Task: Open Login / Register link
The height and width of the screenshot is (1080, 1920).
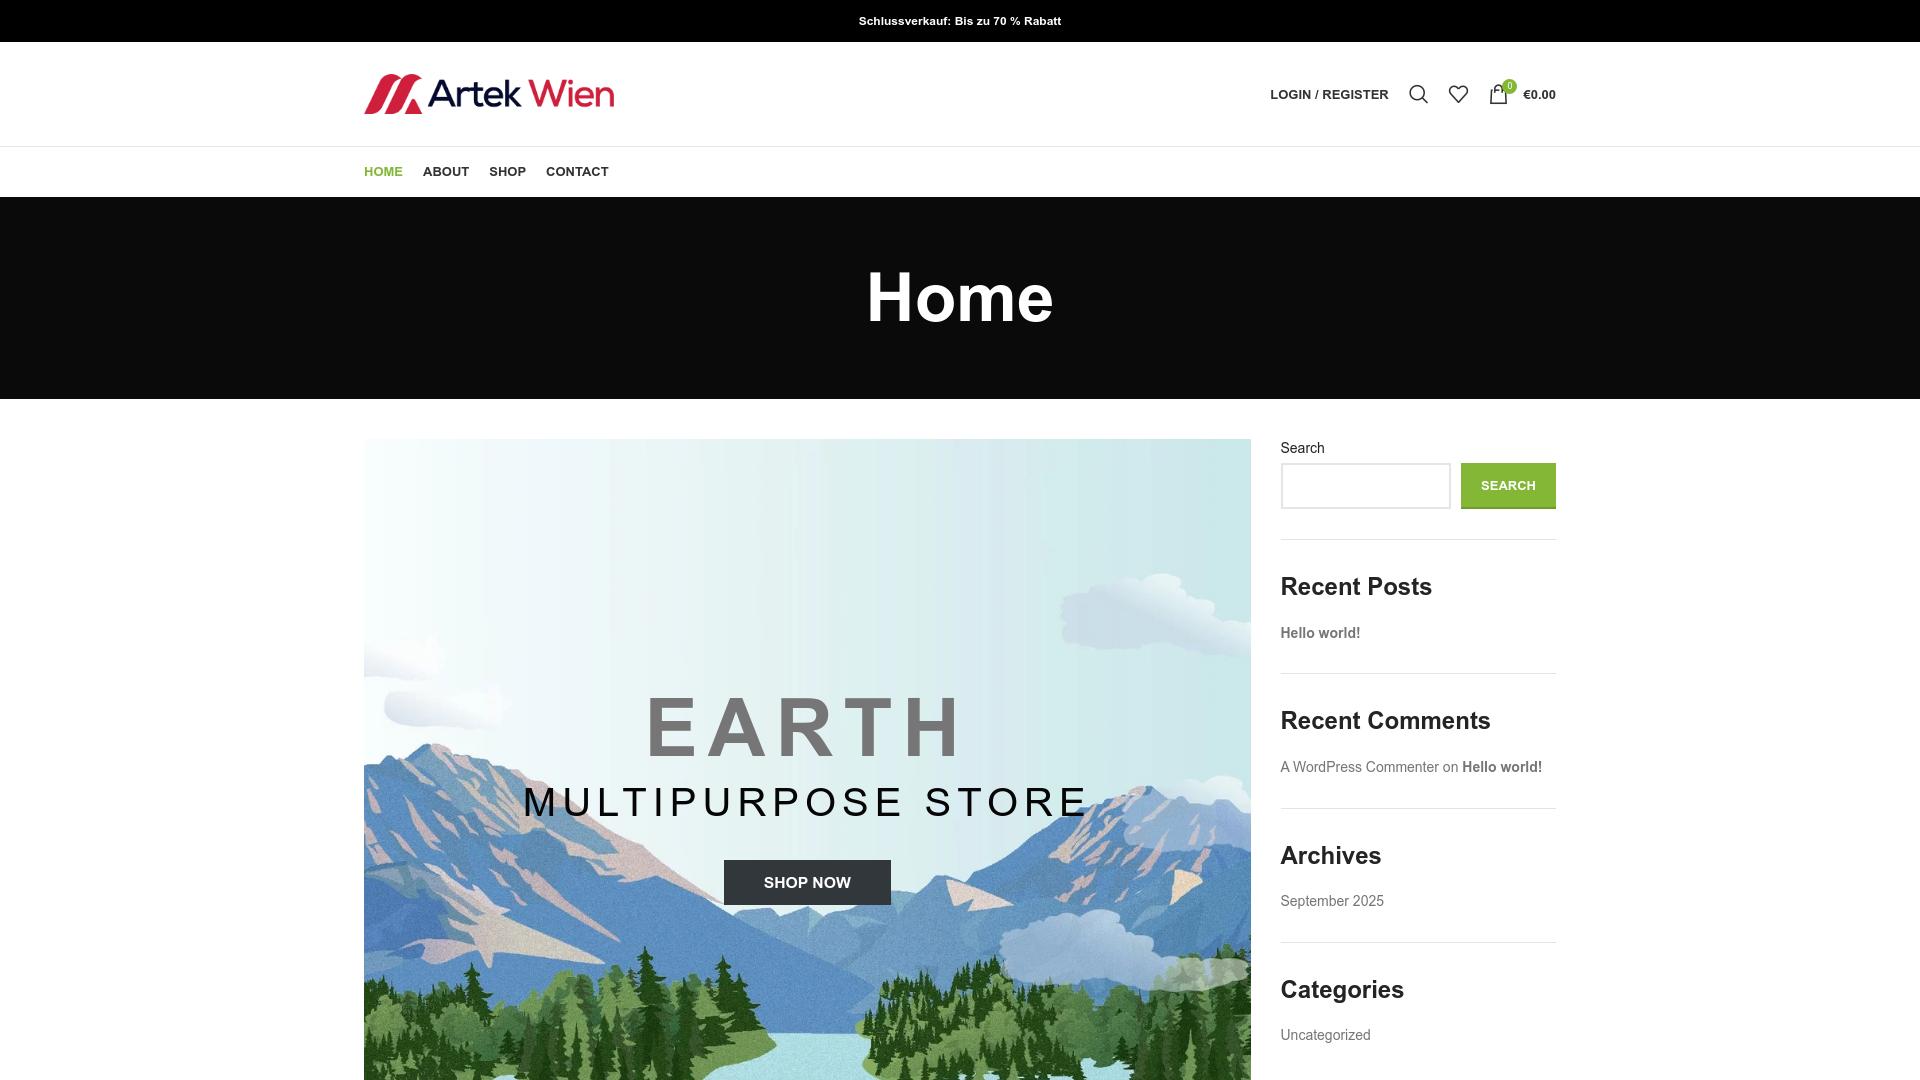Action: click(x=1329, y=95)
